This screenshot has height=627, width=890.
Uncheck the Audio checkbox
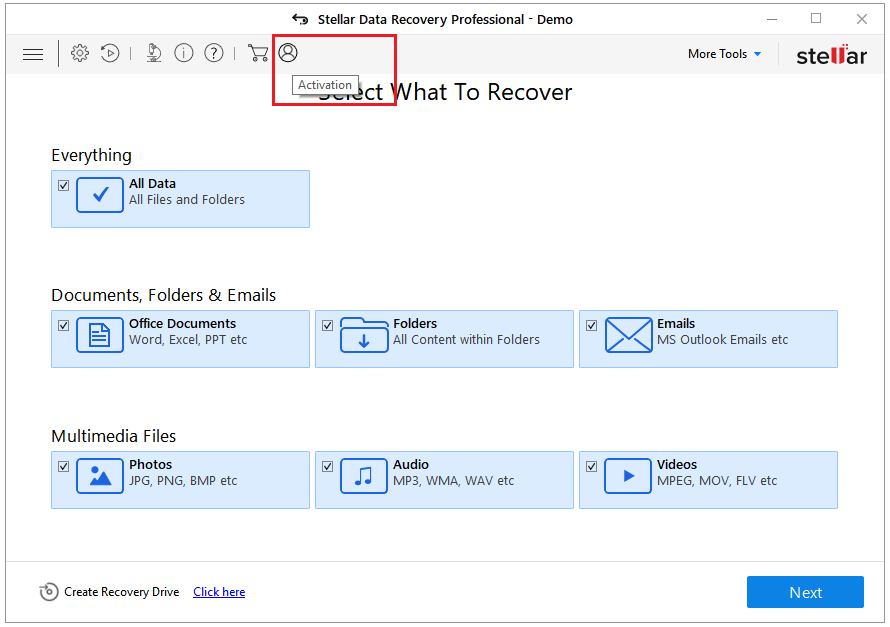click(328, 466)
